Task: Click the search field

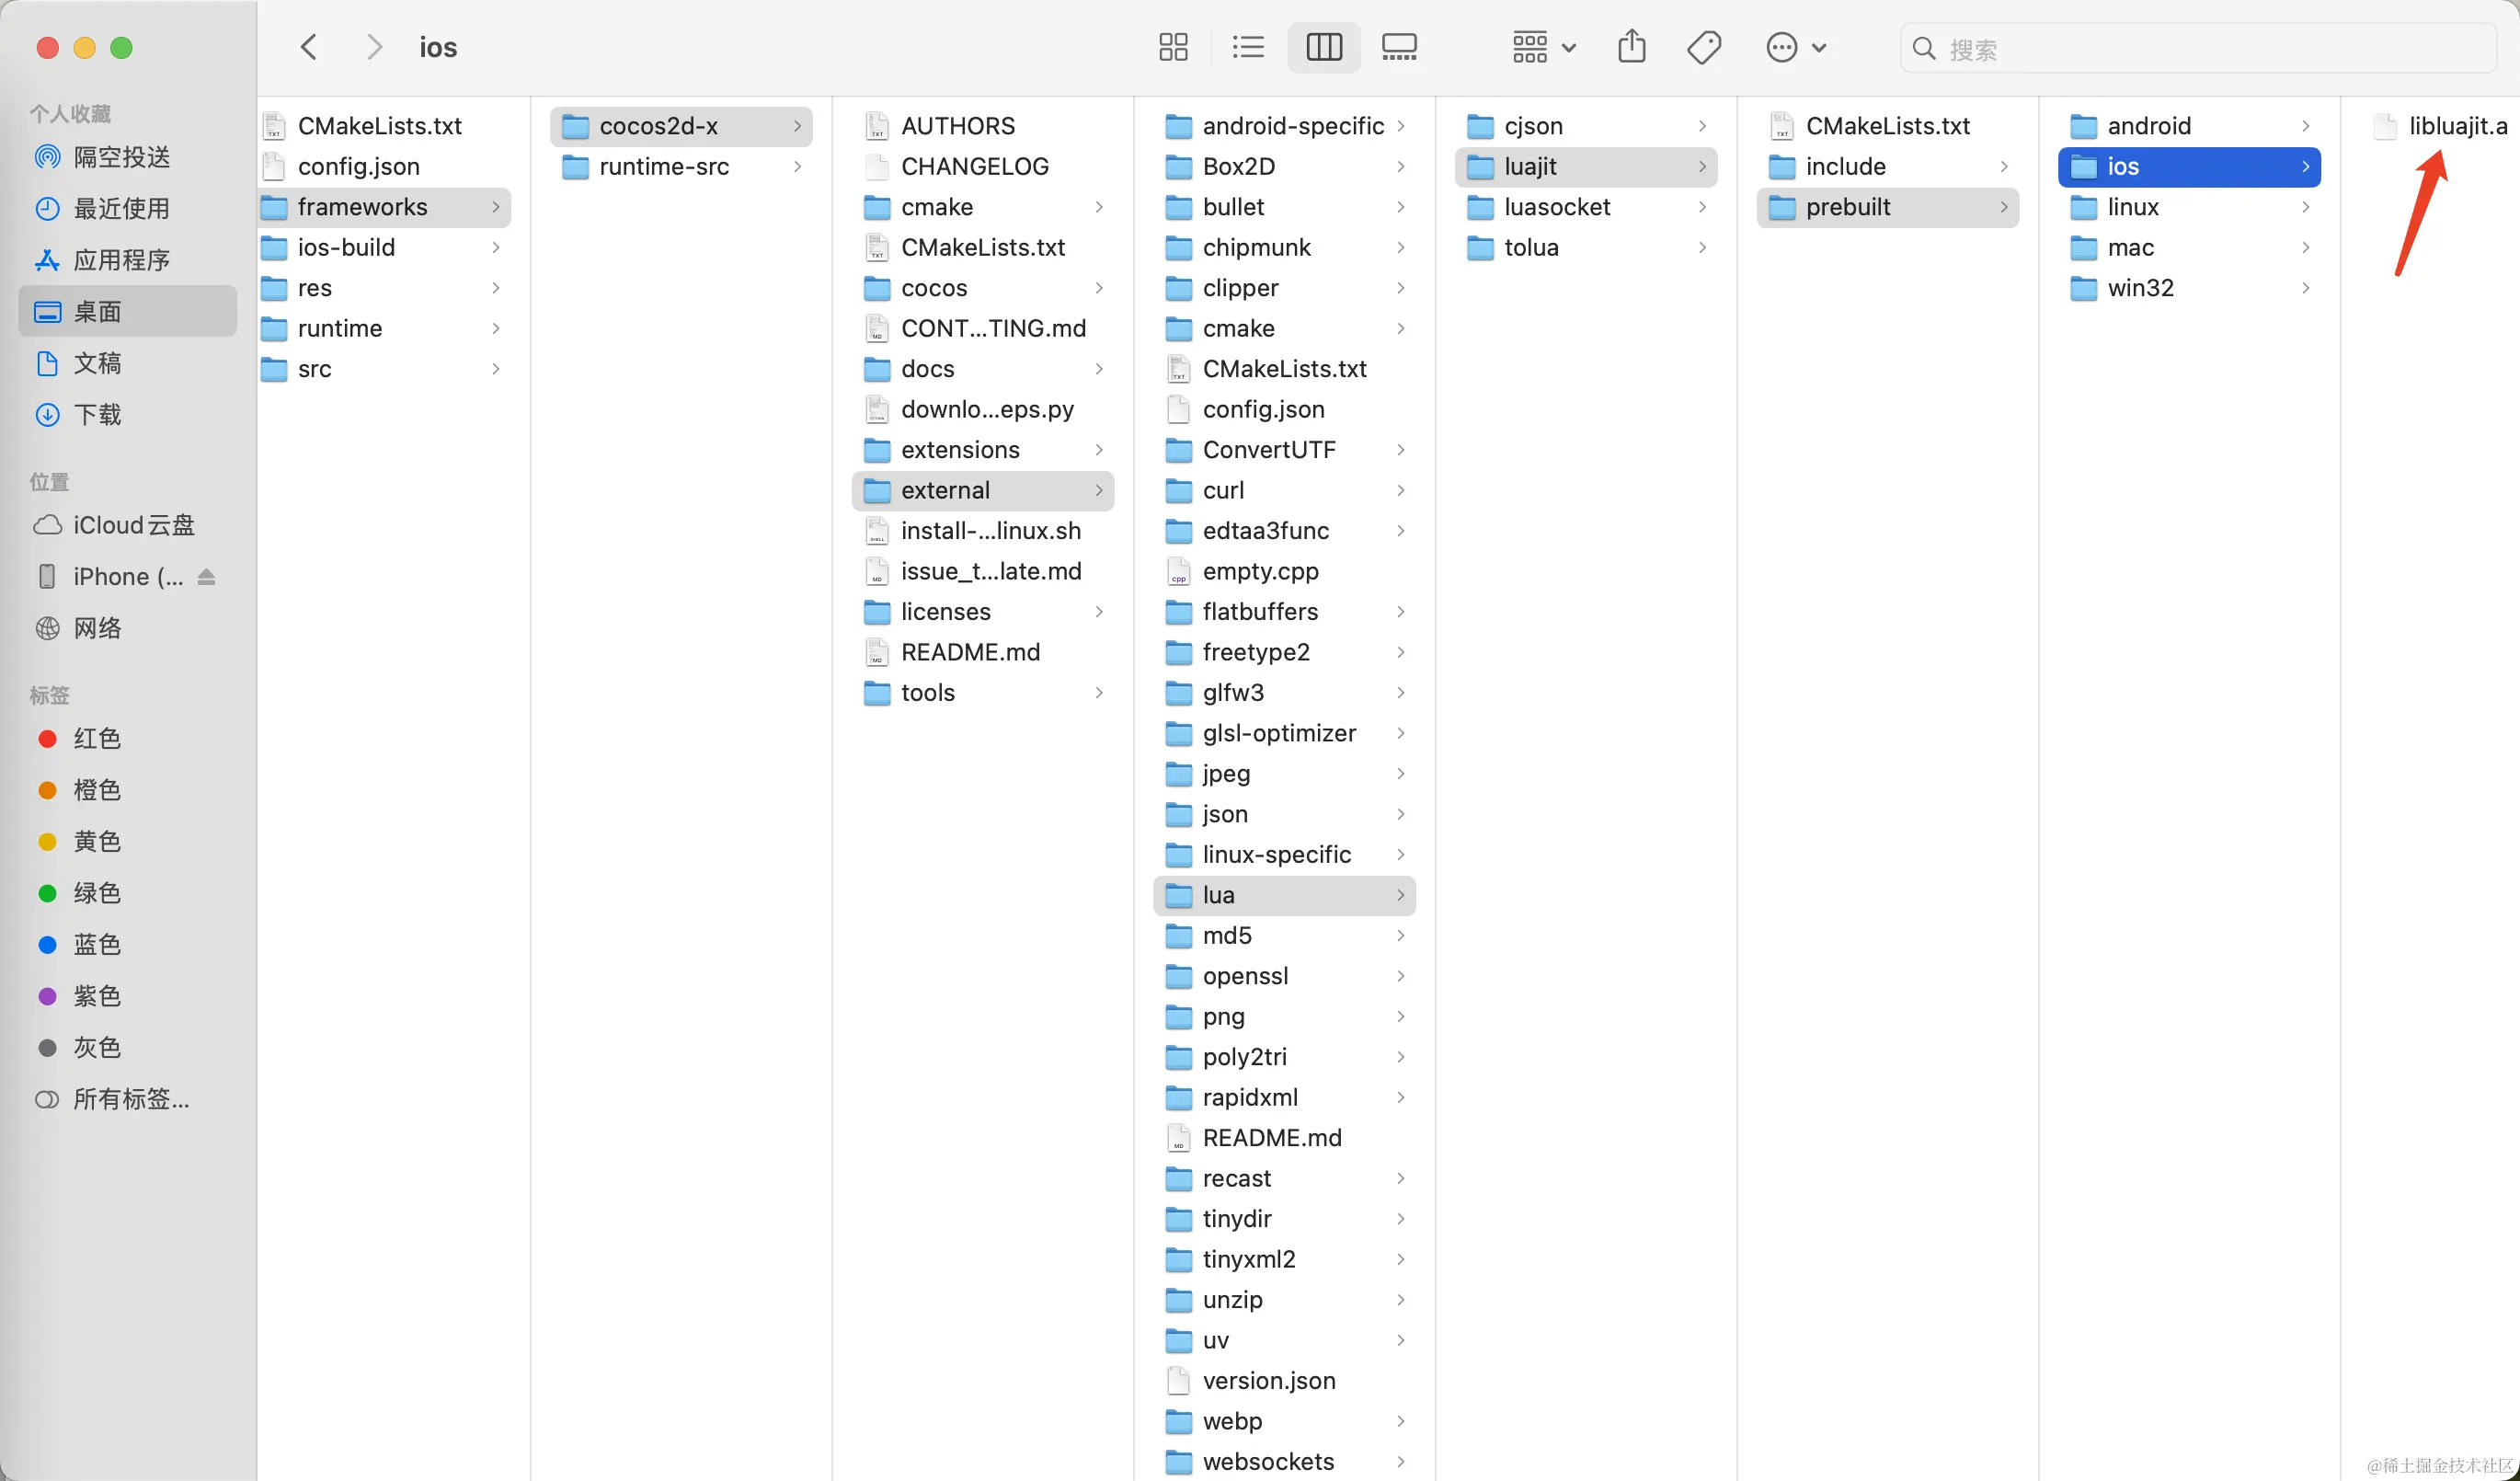Action: pos(2200,49)
